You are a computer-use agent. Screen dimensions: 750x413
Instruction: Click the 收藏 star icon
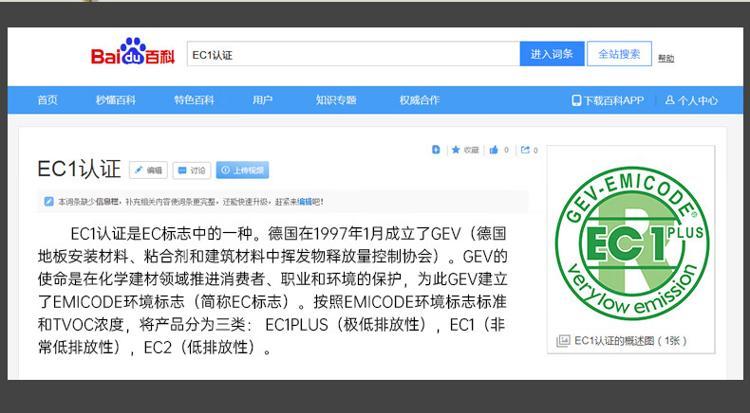456,150
